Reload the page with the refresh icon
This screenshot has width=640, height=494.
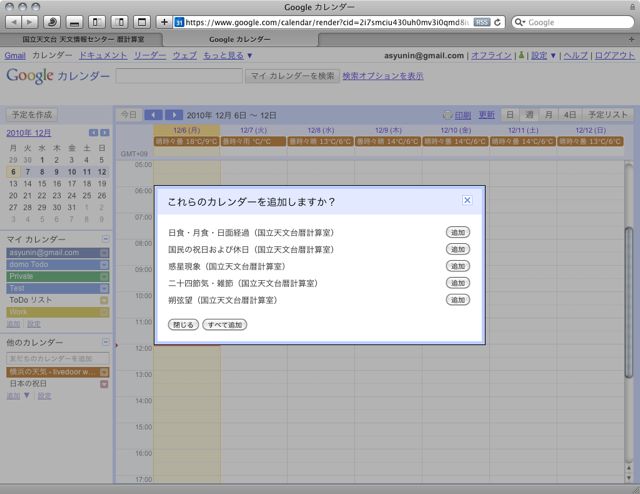(x=497, y=22)
